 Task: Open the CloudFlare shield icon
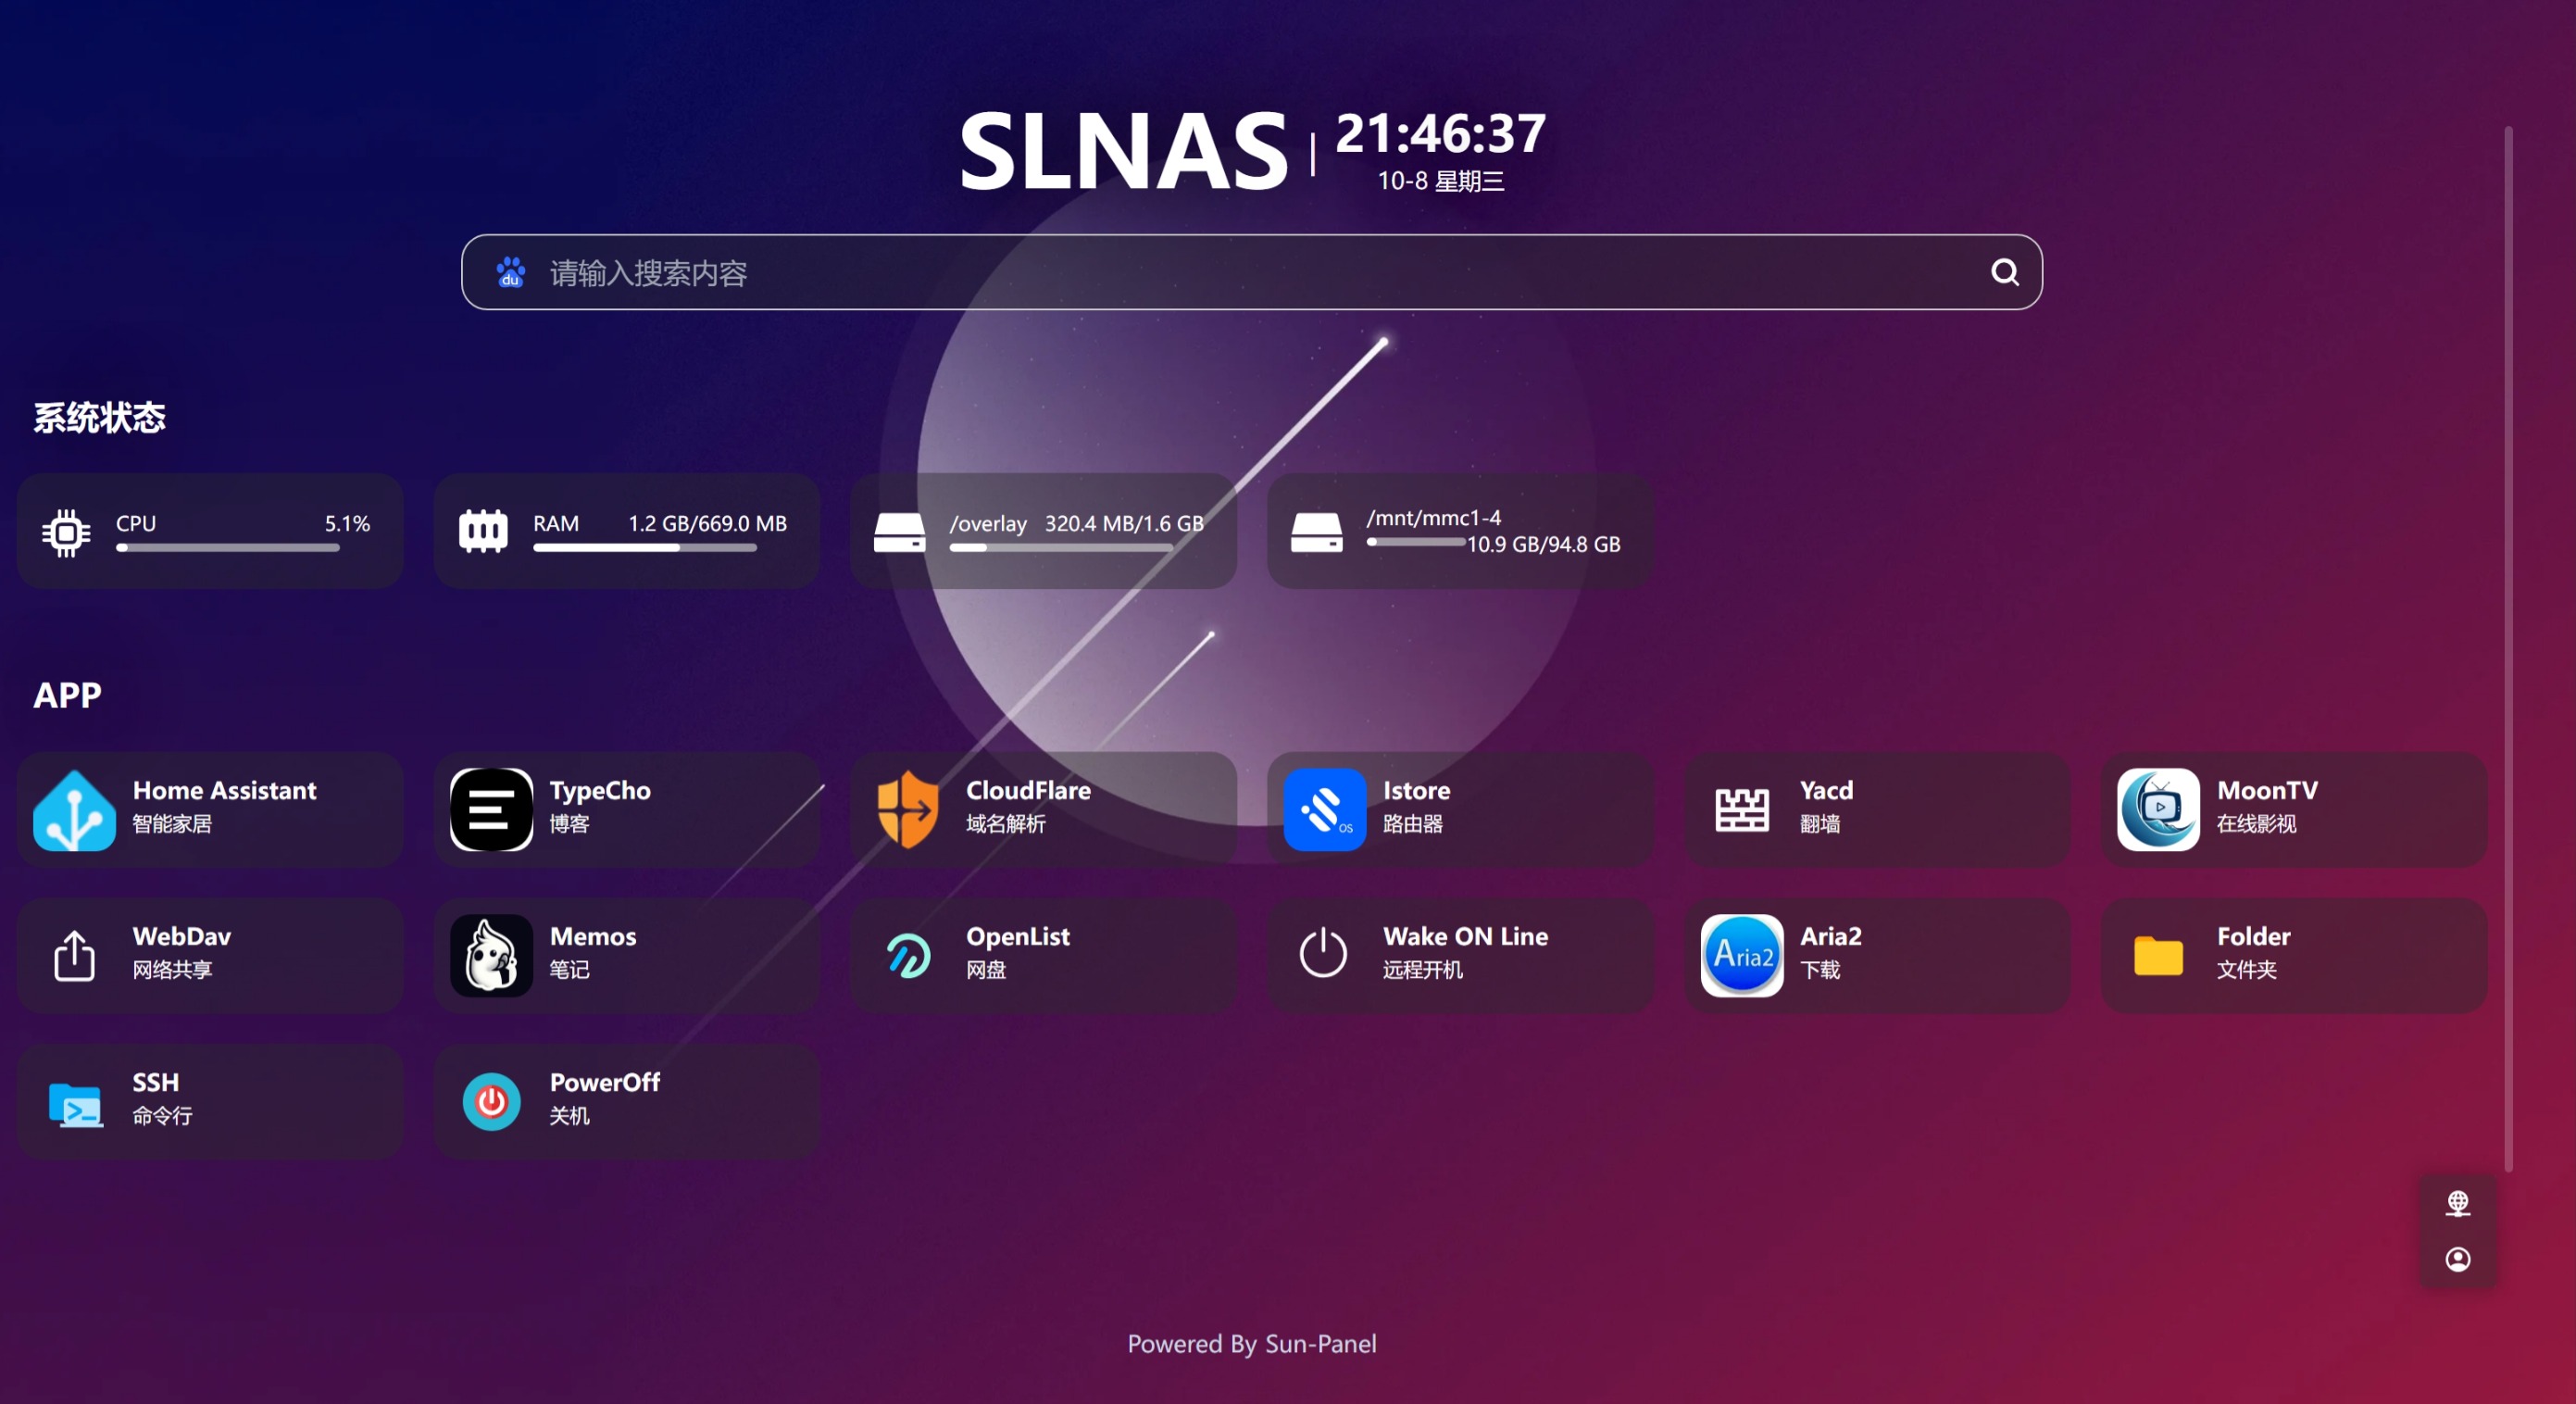tap(907, 809)
